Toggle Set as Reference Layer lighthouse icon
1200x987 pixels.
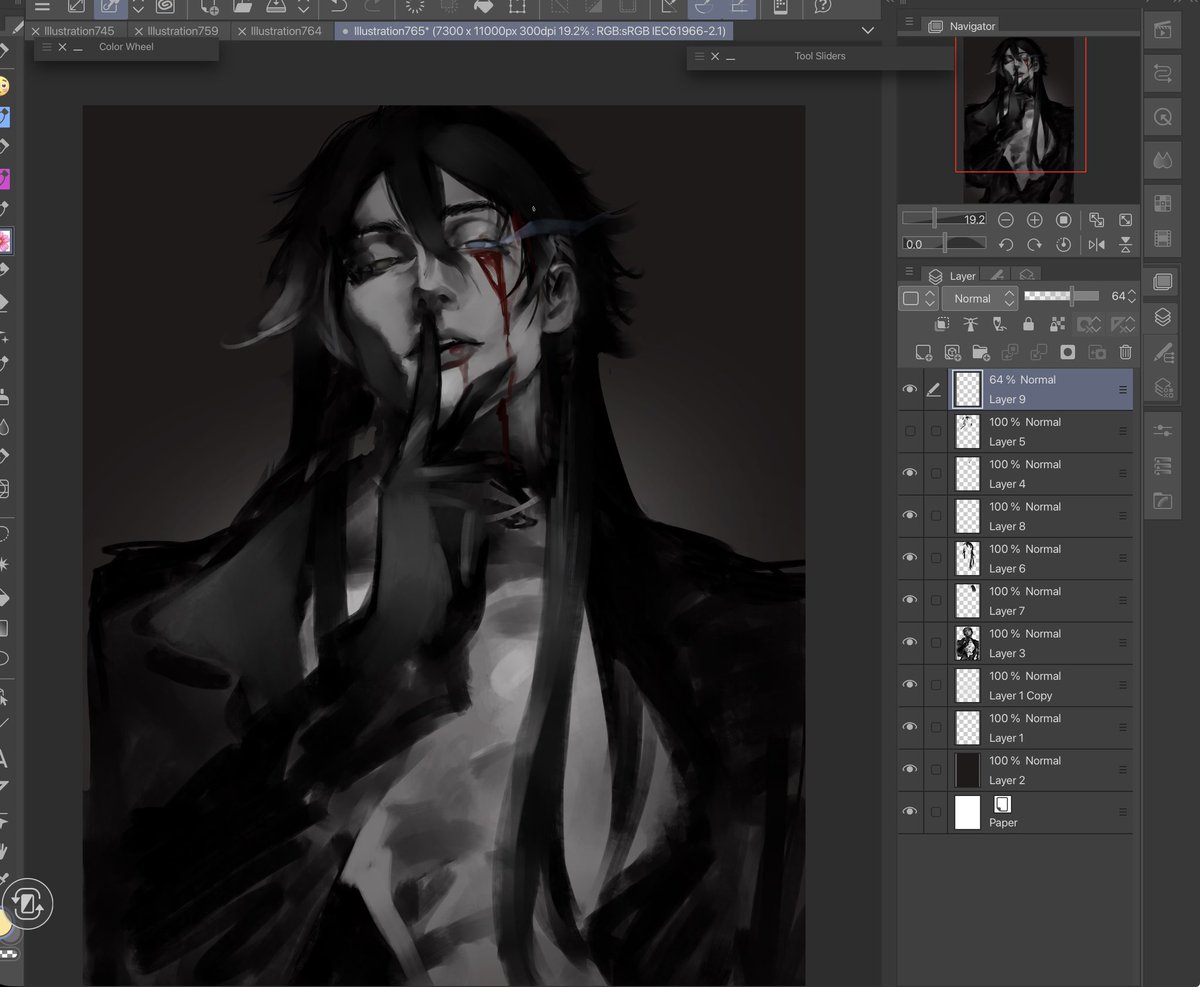pos(970,324)
